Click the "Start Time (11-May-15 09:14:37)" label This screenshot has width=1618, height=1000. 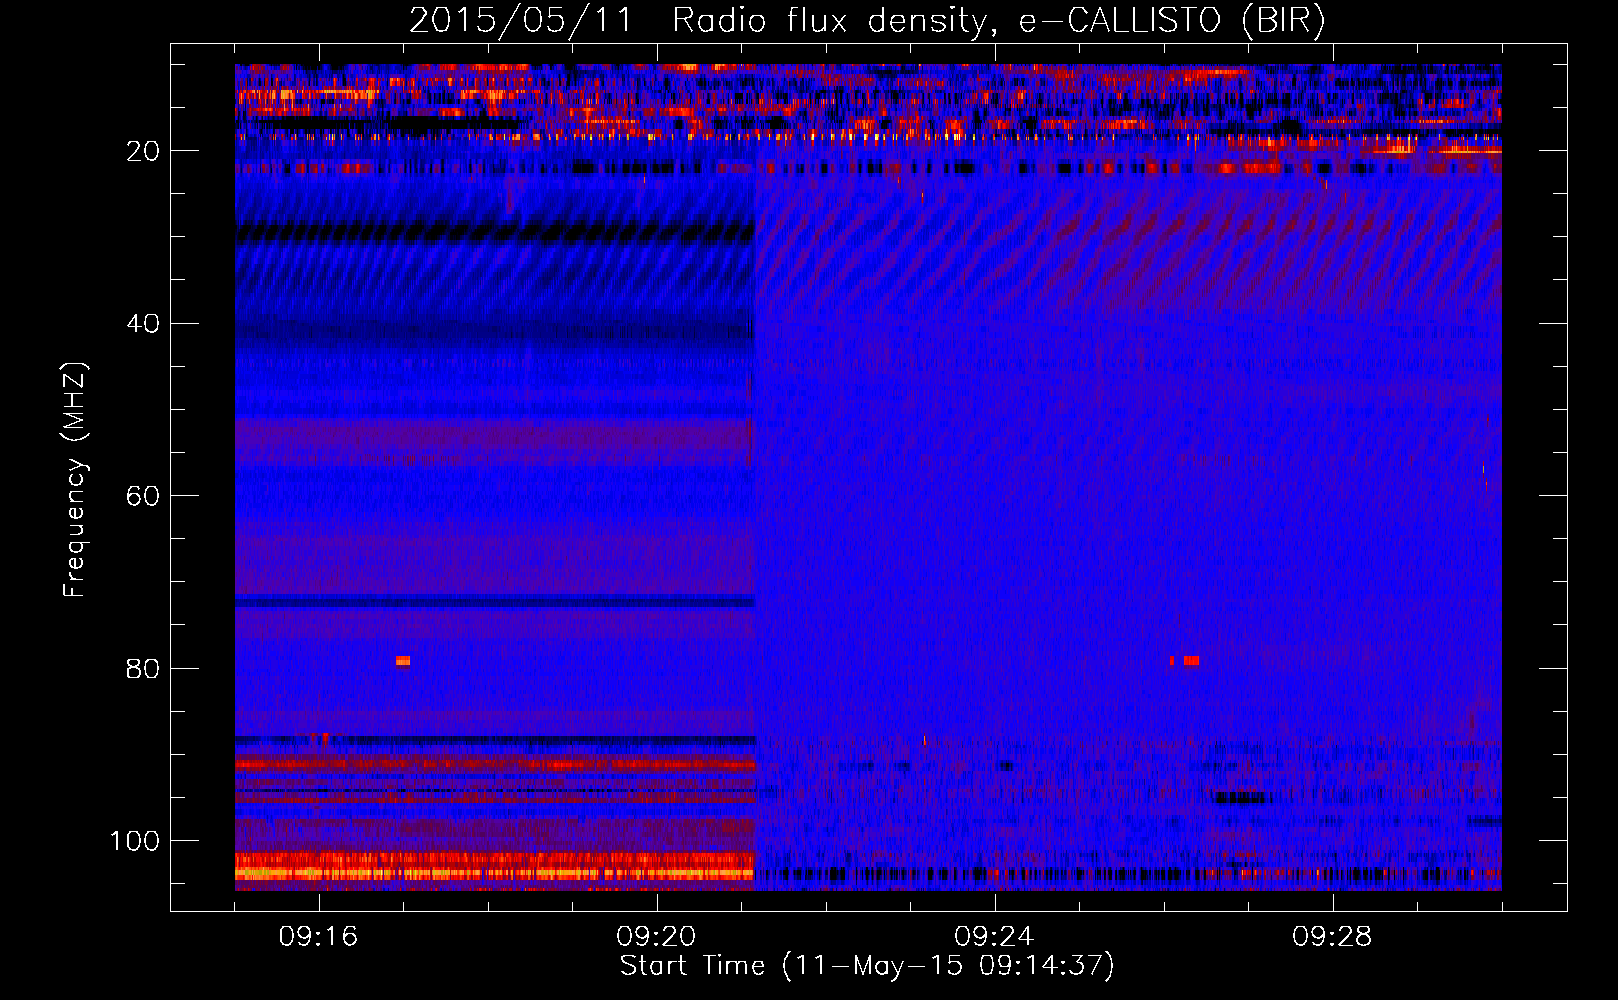[x=867, y=966]
